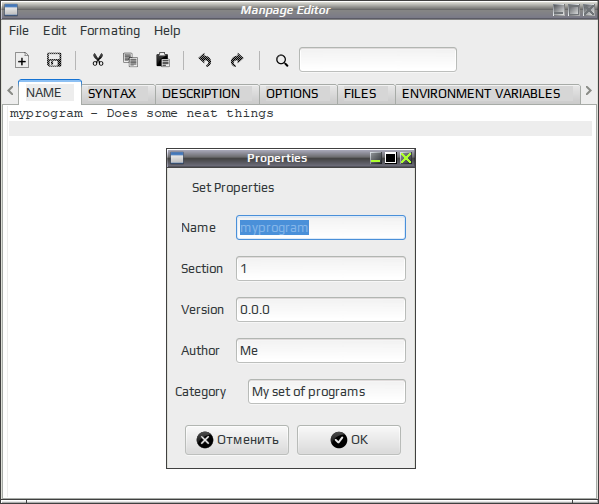
Task: Click the New document toolbar icon
Action: pyautogui.click(x=22, y=60)
